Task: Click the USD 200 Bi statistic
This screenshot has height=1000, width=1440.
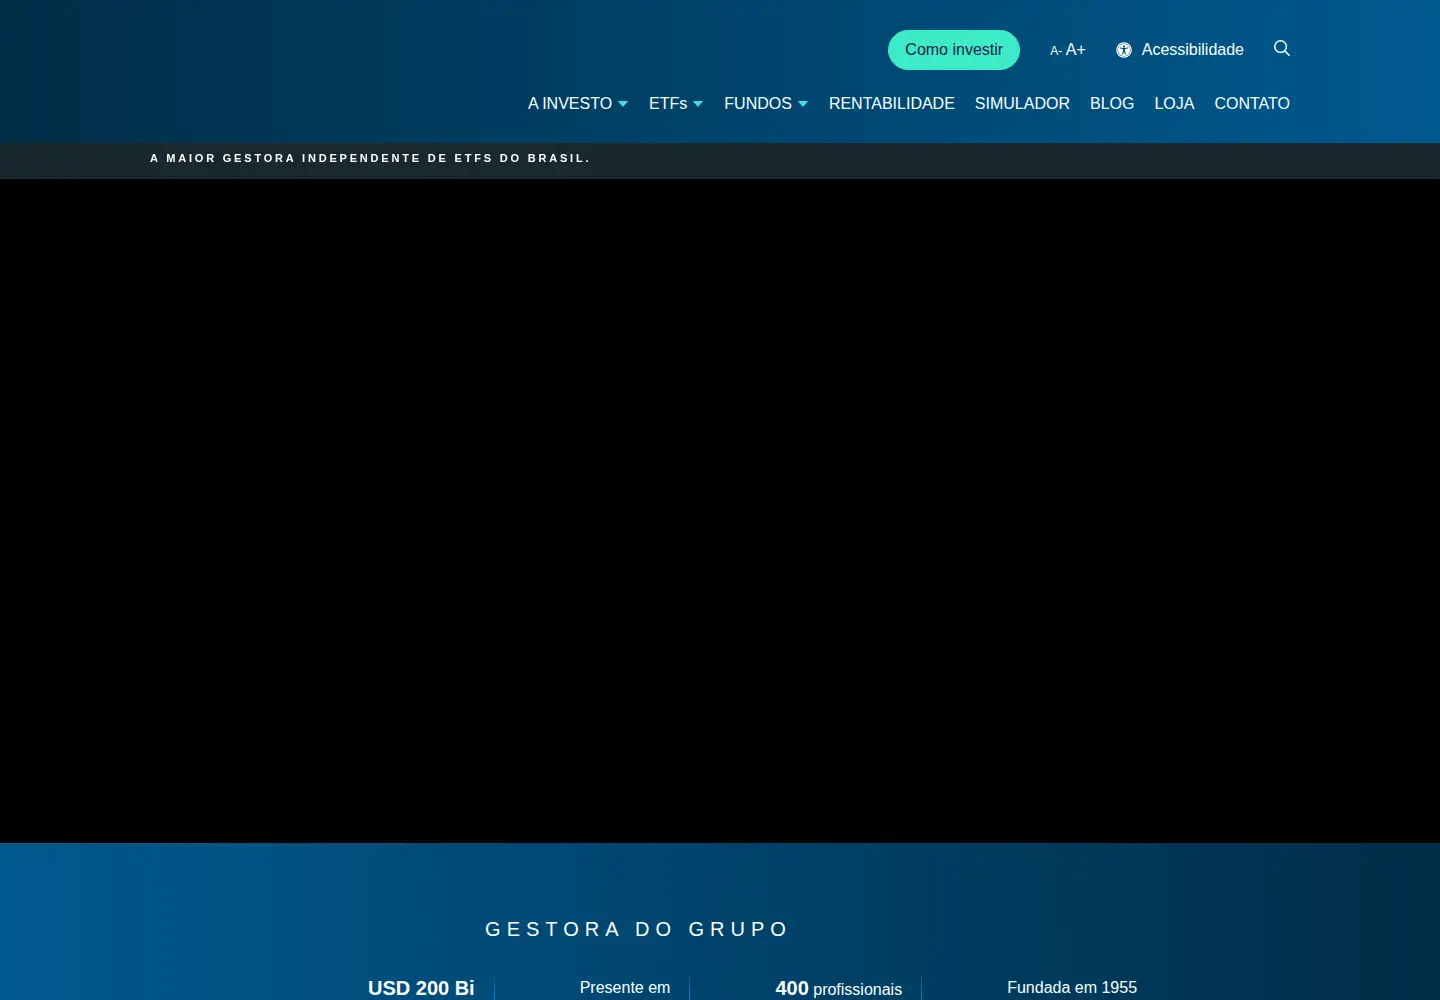Action: (x=421, y=988)
